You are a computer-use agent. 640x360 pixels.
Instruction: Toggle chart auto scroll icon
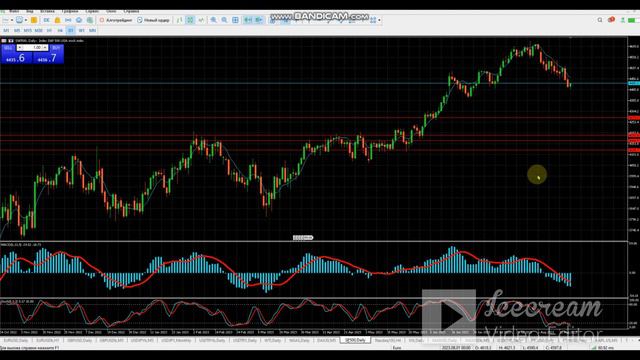pyautogui.click(x=248, y=20)
